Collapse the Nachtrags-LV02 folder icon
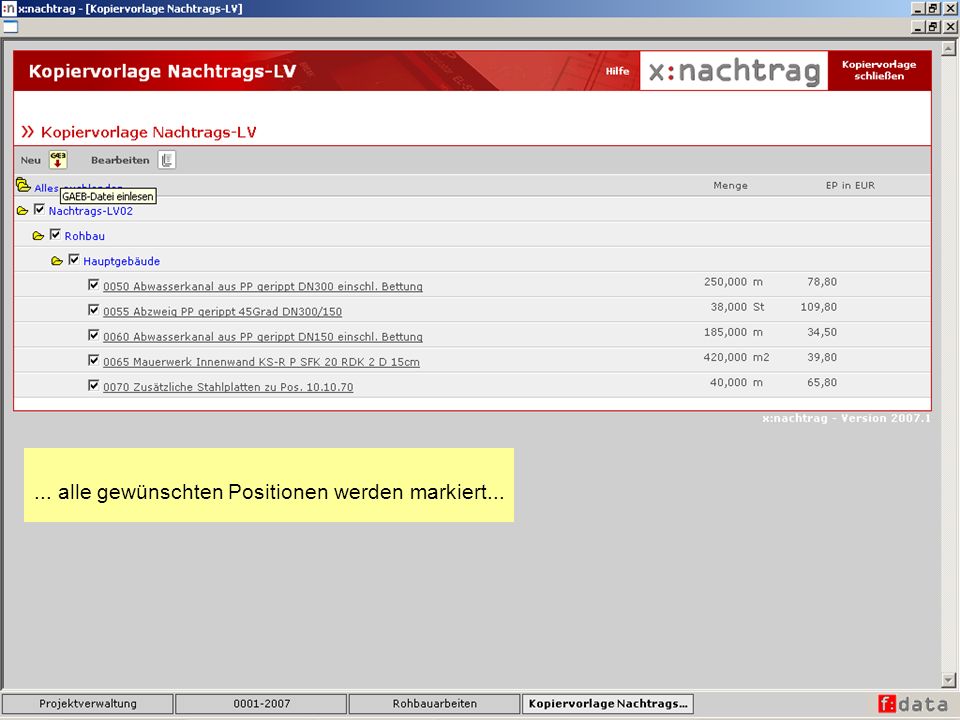This screenshot has height=720, width=960. (x=23, y=211)
